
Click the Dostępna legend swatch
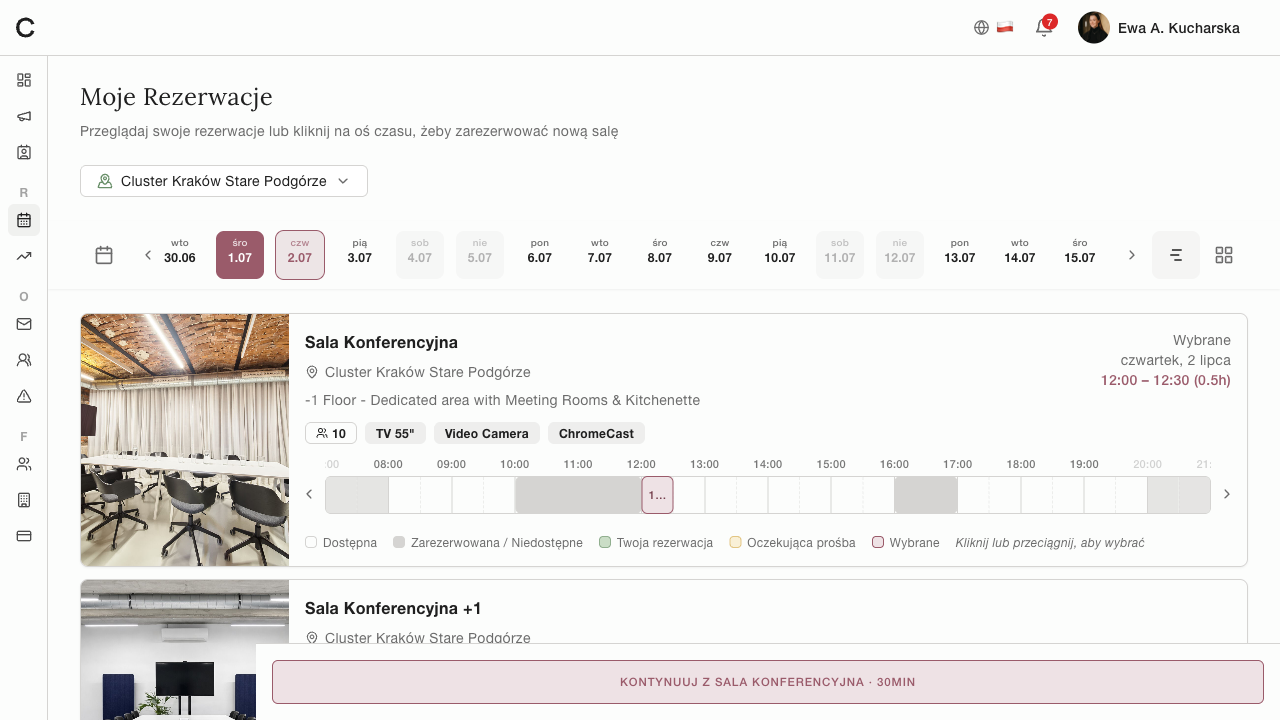click(311, 542)
